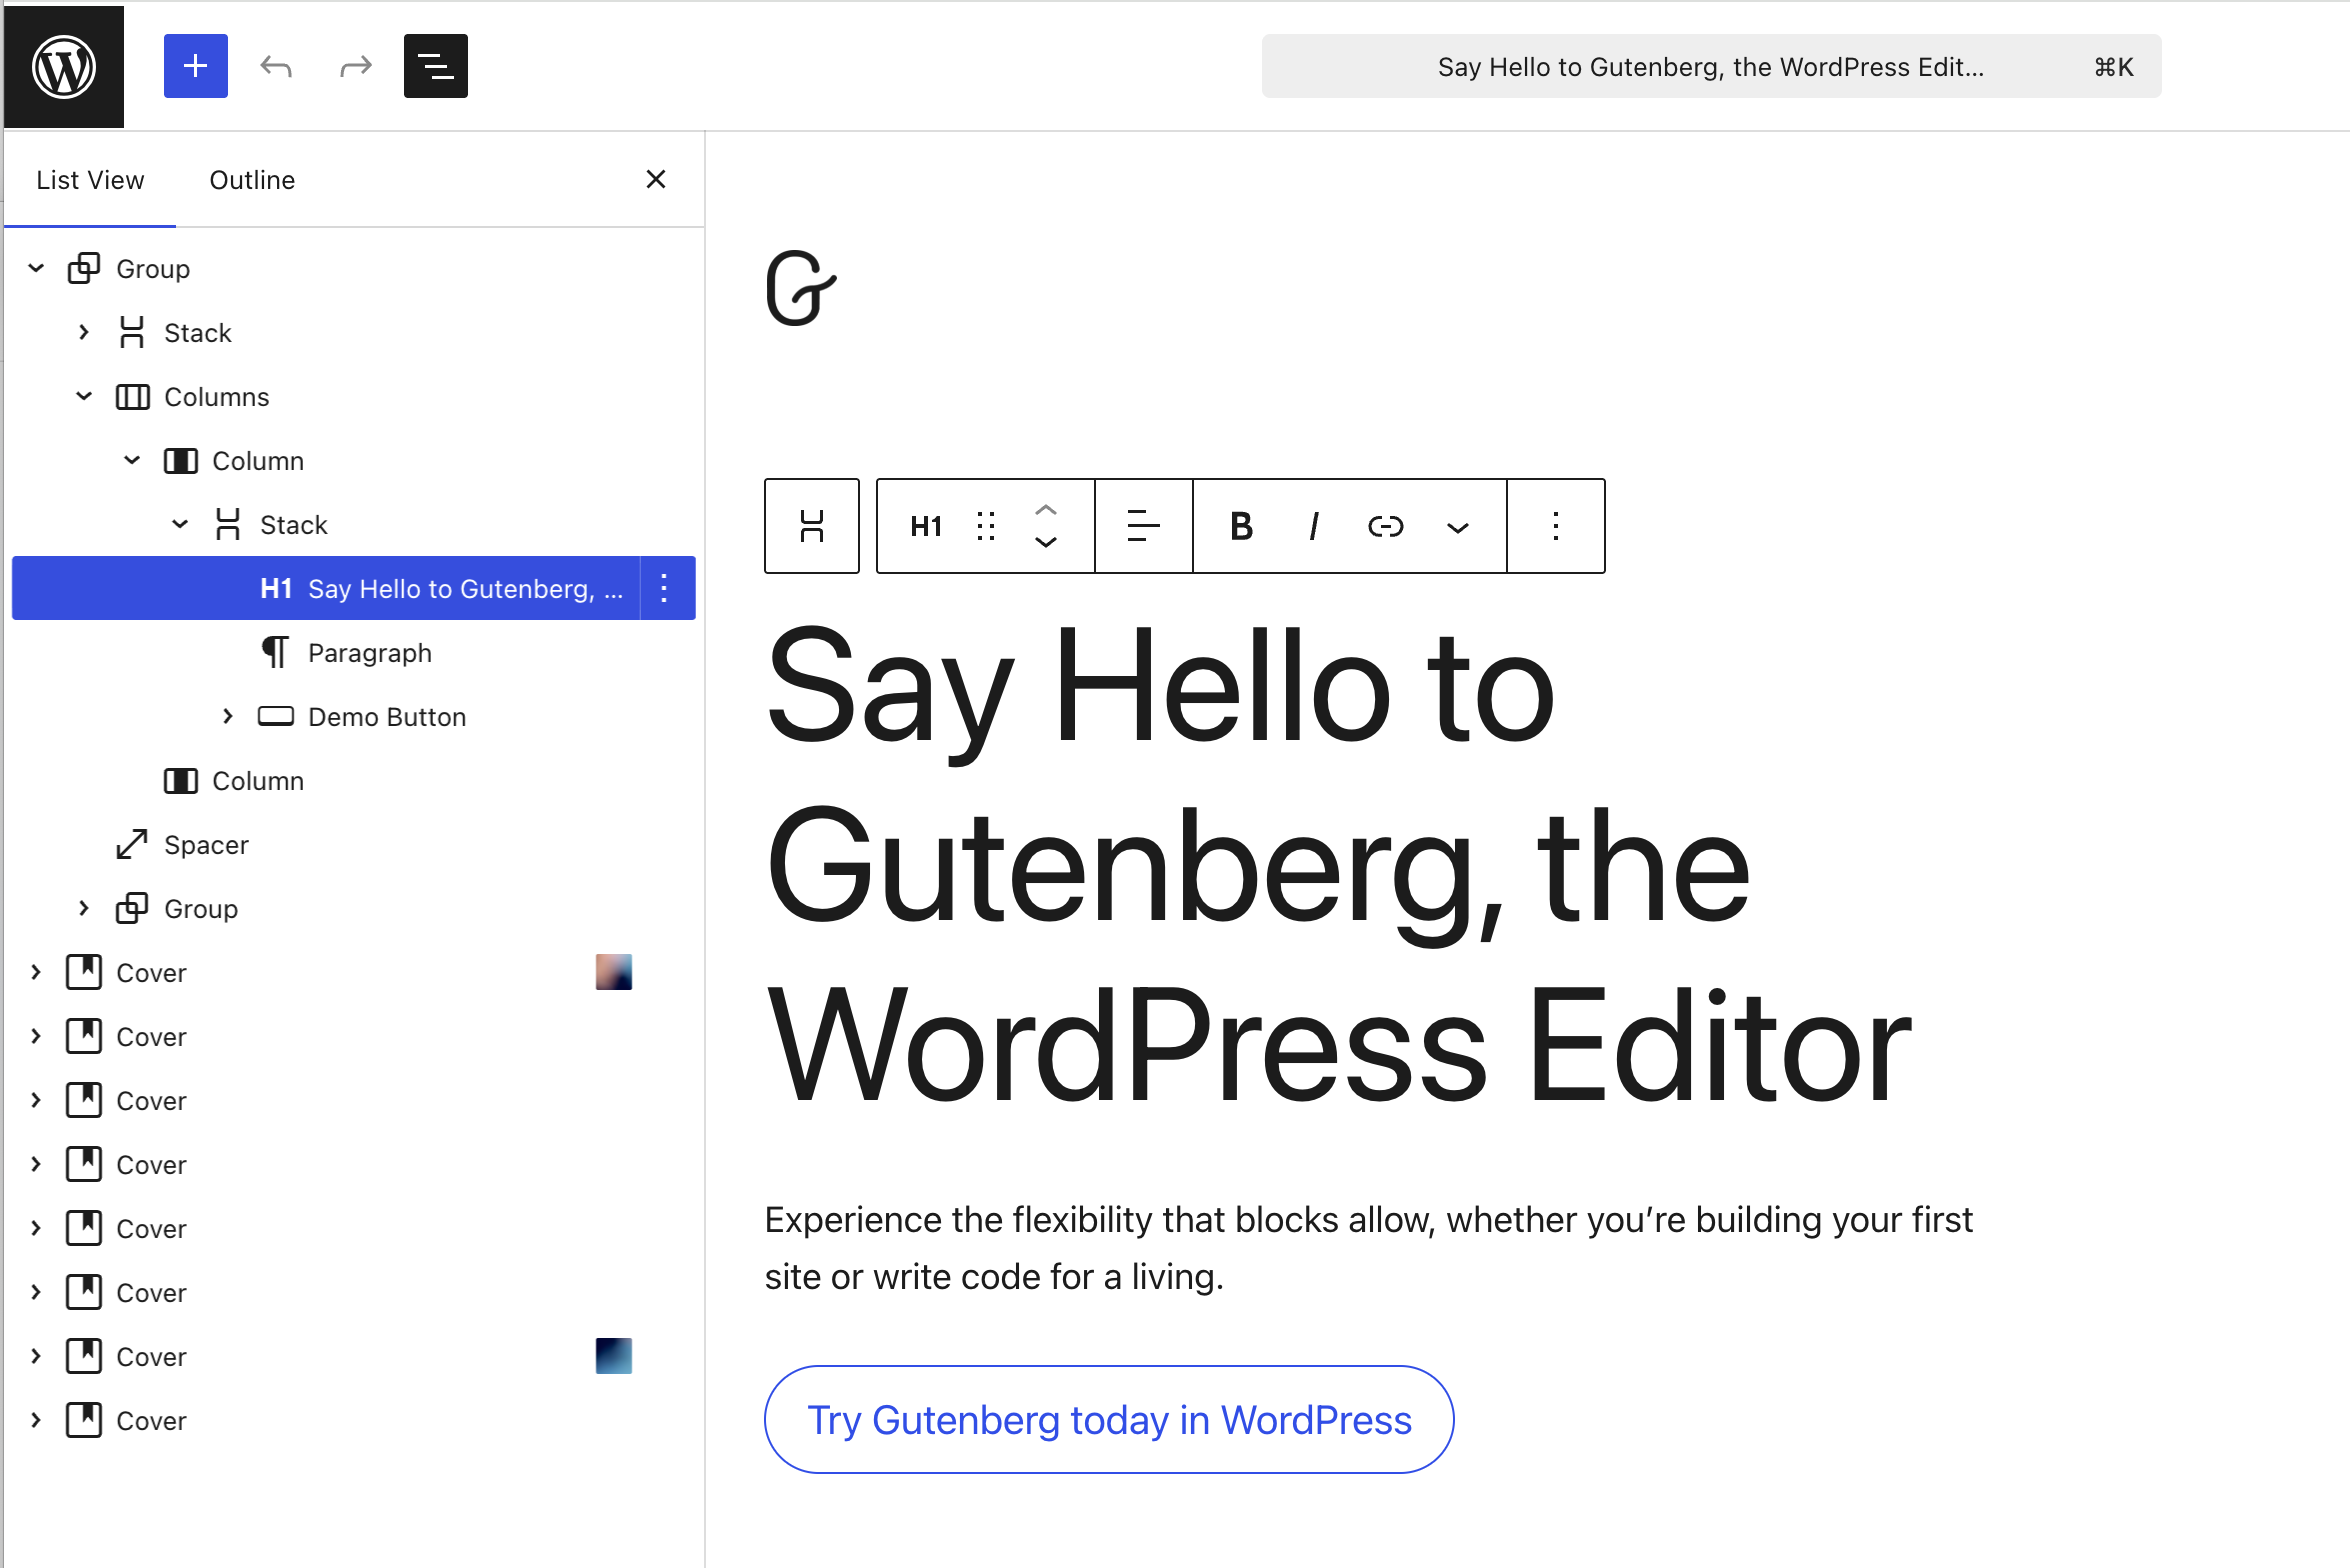Click the block drag handle in toolbar
2350x1568 pixels.
click(986, 526)
